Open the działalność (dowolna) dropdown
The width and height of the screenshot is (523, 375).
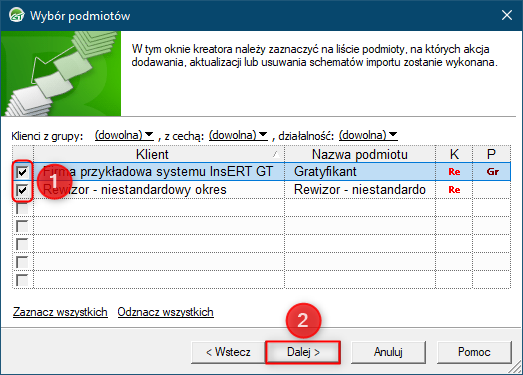click(368, 135)
